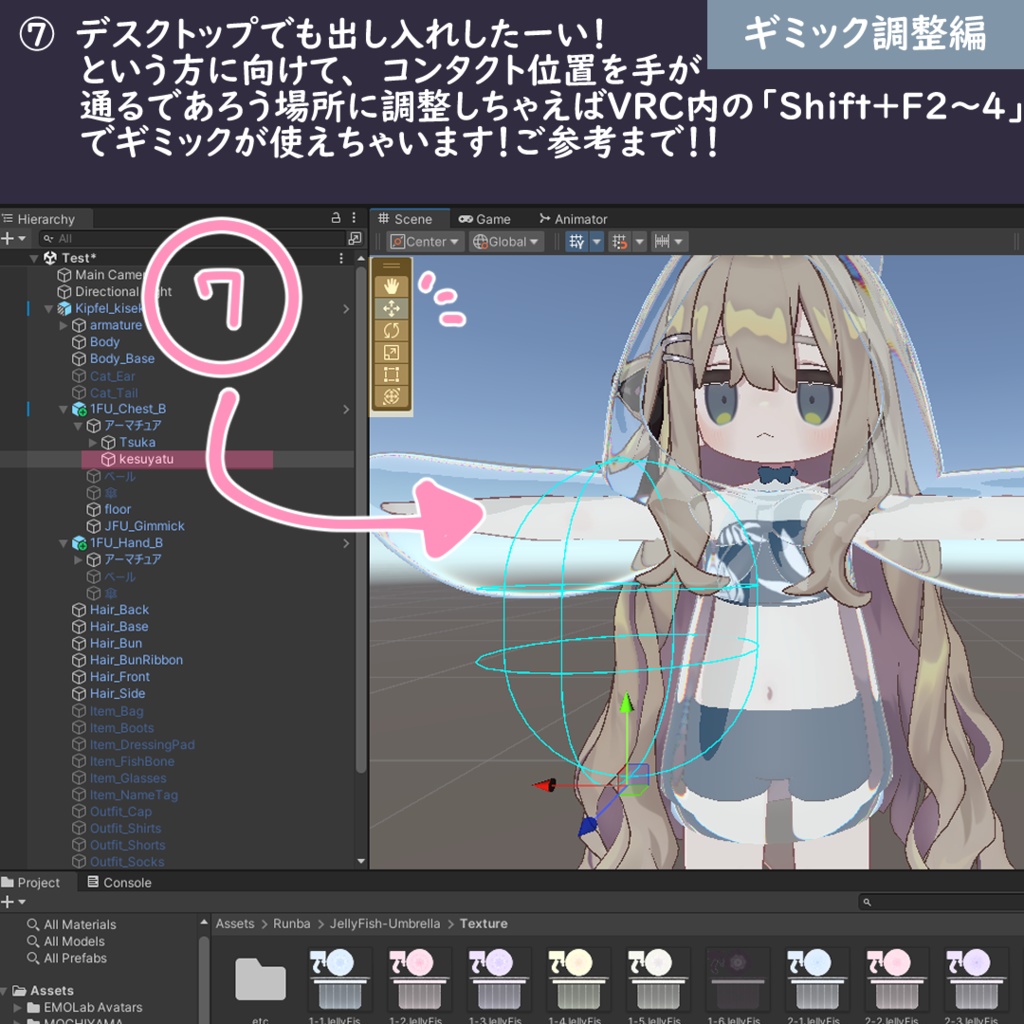
Task: Open Kipfel_kisek prefab via its chevron
Action: pos(346,309)
